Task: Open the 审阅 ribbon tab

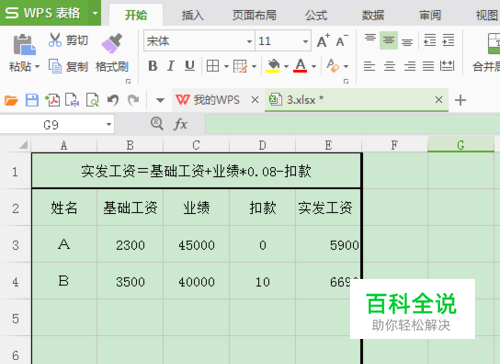Action: [430, 15]
